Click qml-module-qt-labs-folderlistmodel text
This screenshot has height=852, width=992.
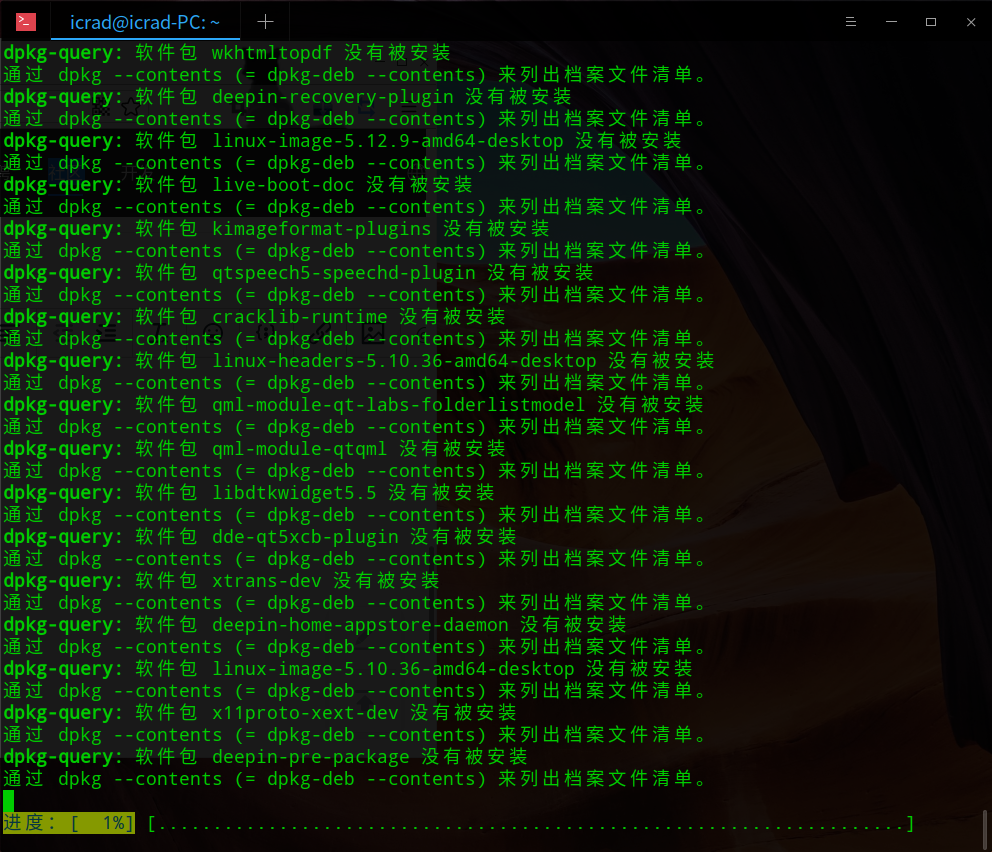[x=399, y=404]
